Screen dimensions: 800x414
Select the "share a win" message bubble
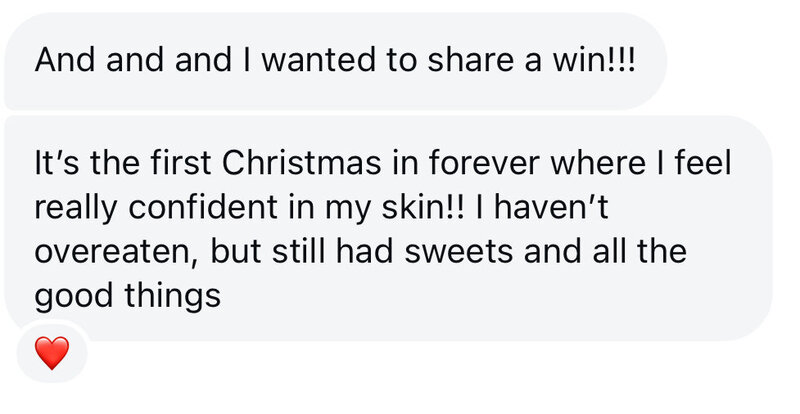click(334, 61)
